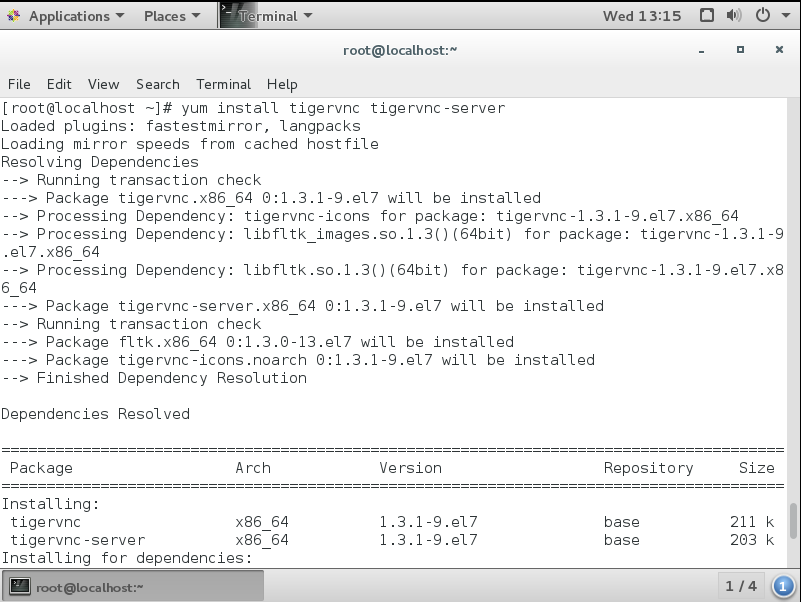
Task: Expand the Applications menu arrow
Action: pos(120,16)
